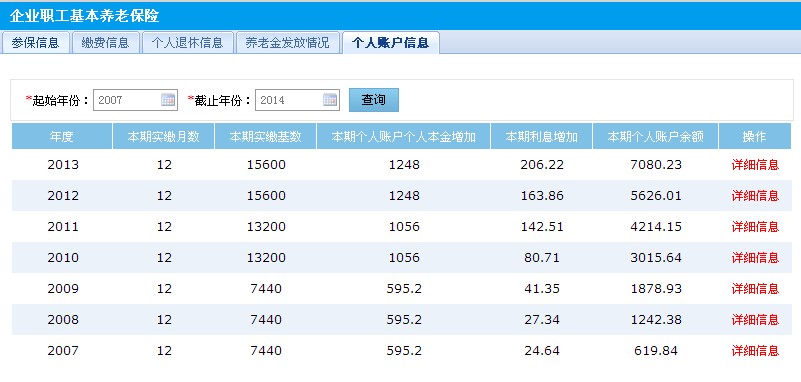Open 详细信息 link for year 2013

click(x=755, y=165)
